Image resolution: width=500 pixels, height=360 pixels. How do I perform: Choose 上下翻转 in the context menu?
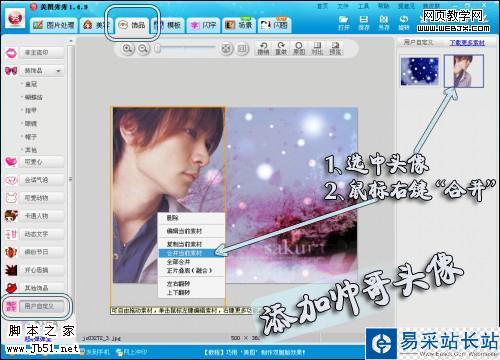191,293
